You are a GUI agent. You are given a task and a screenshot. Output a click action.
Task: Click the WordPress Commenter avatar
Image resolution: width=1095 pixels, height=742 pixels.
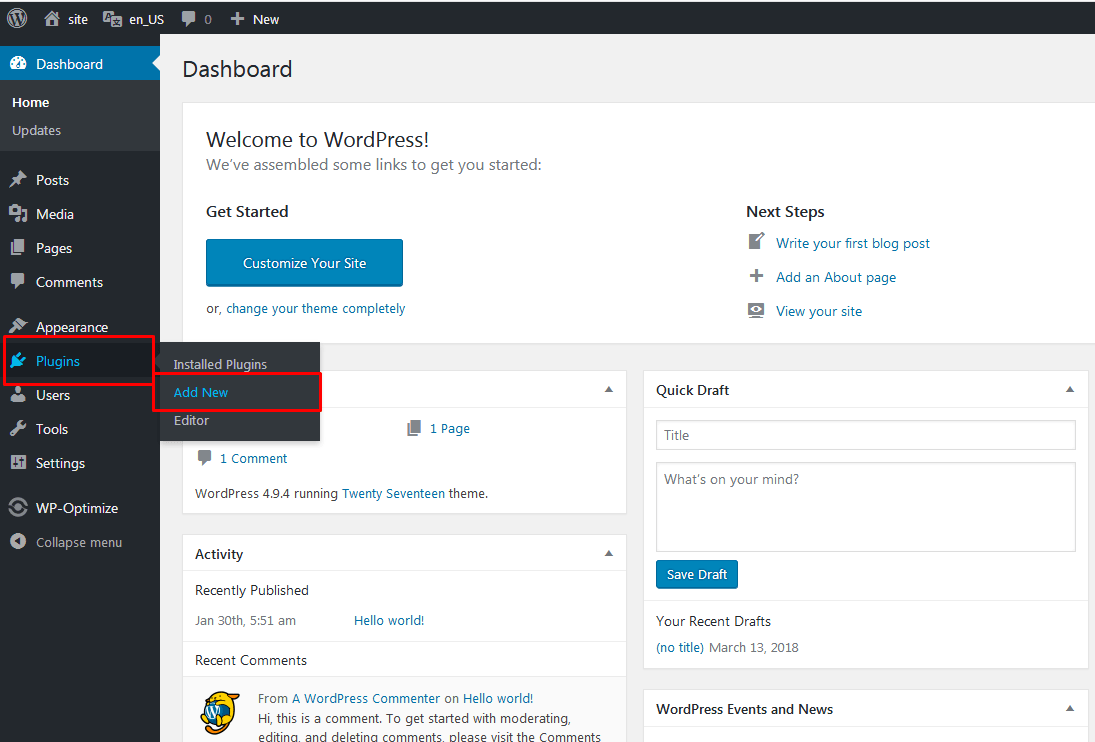click(221, 713)
